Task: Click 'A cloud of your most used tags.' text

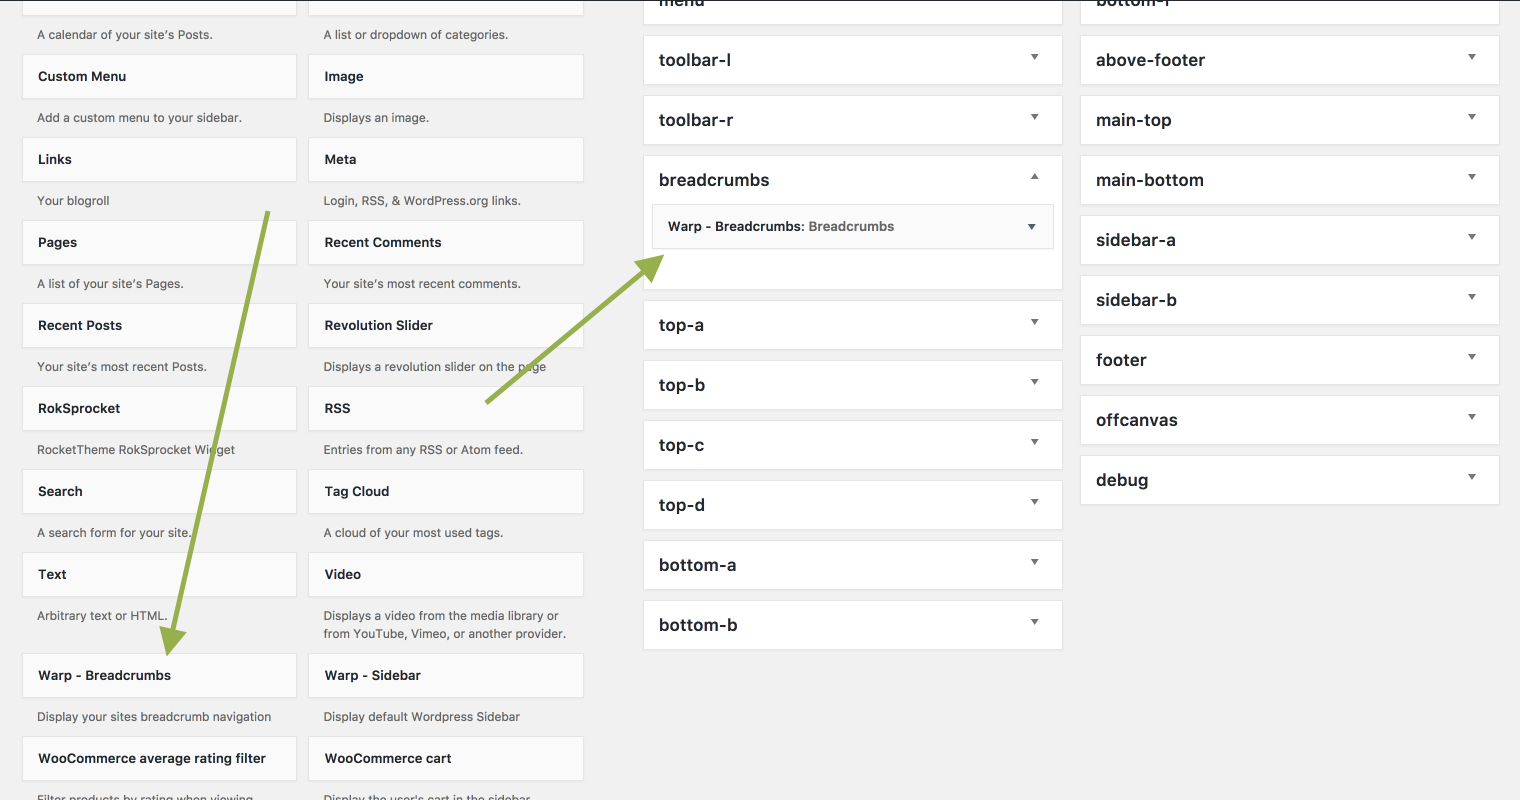Action: [413, 533]
